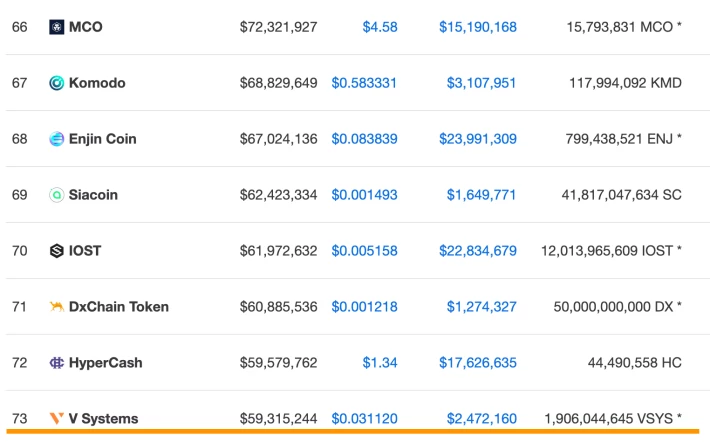Viewport: 710px width, 443px height.
Task: Click the V Systems logo icon
Action: [x=57, y=419]
